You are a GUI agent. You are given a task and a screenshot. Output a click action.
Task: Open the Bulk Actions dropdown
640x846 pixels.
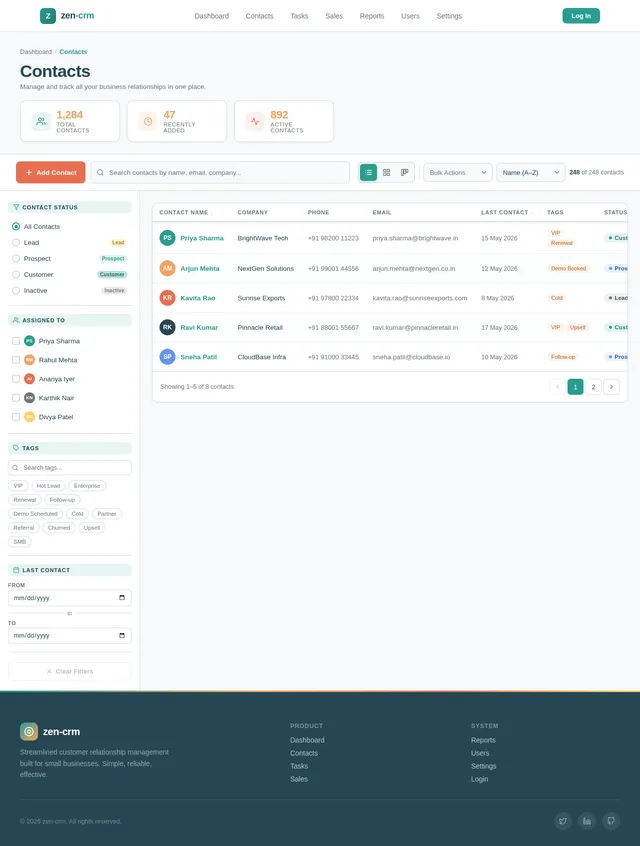(458, 173)
